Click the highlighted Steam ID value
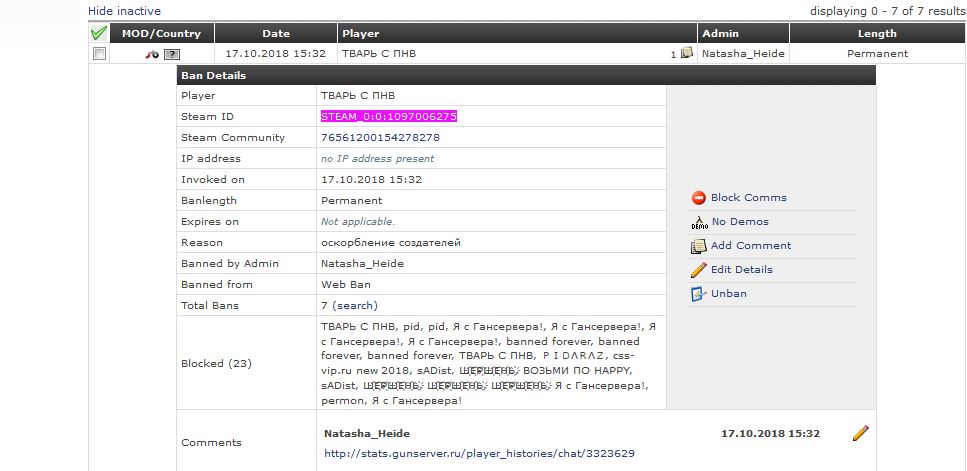The image size is (967, 471). point(388,117)
